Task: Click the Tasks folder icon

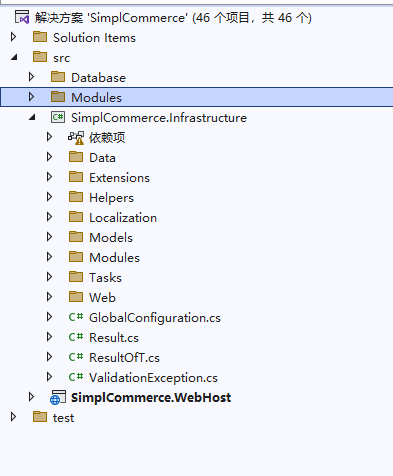Action: pos(76,277)
